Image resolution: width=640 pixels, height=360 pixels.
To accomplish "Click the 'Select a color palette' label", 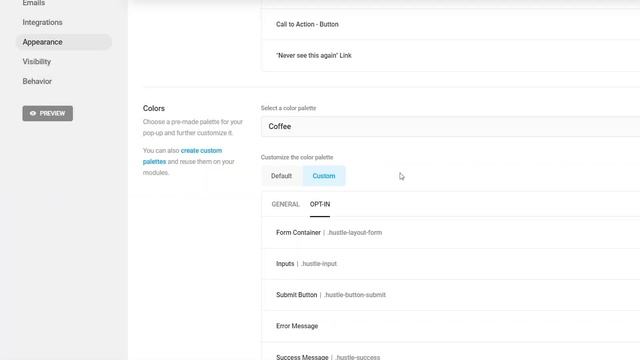I will [289, 108].
